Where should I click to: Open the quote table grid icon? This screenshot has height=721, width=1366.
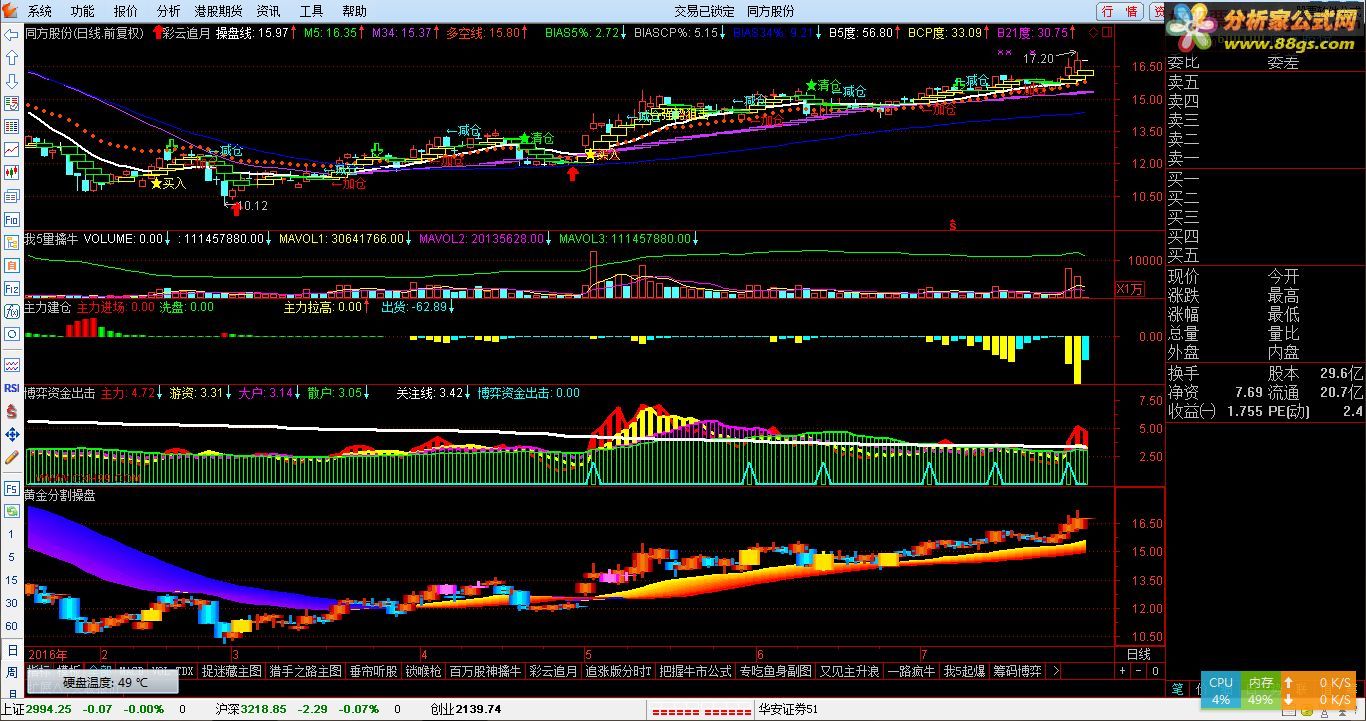[12, 127]
